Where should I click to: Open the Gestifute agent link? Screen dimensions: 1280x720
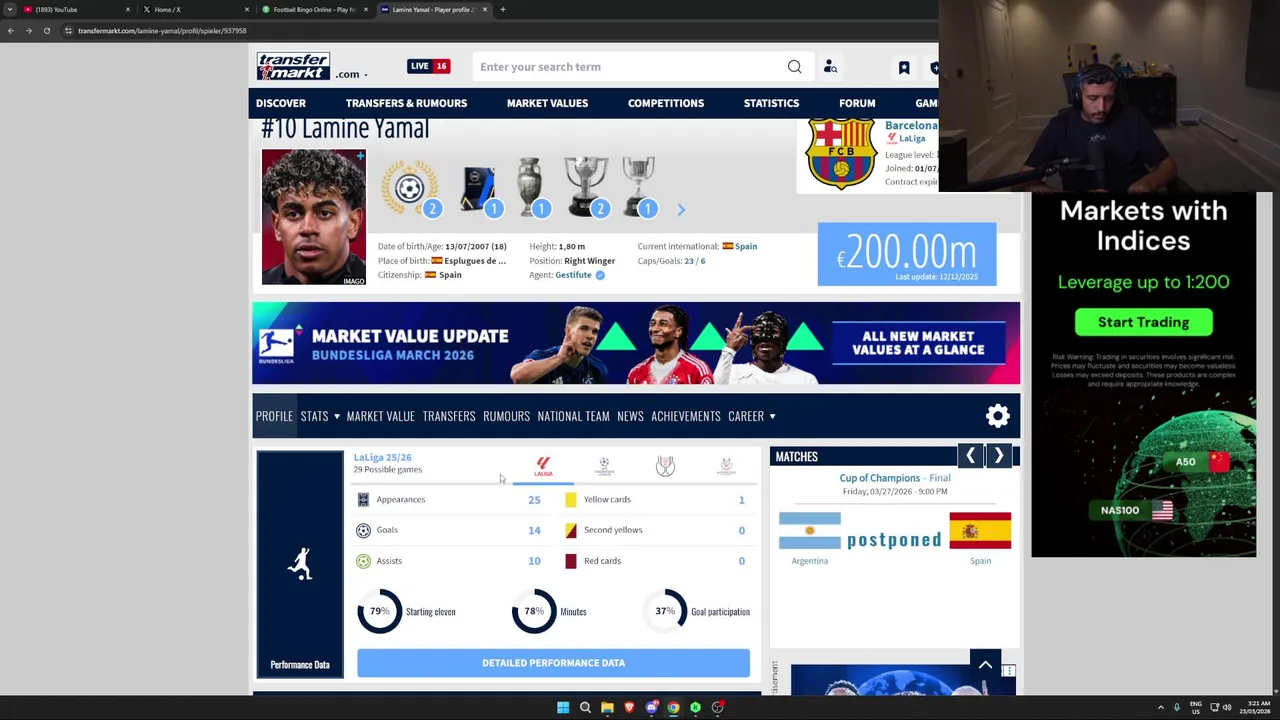573,275
